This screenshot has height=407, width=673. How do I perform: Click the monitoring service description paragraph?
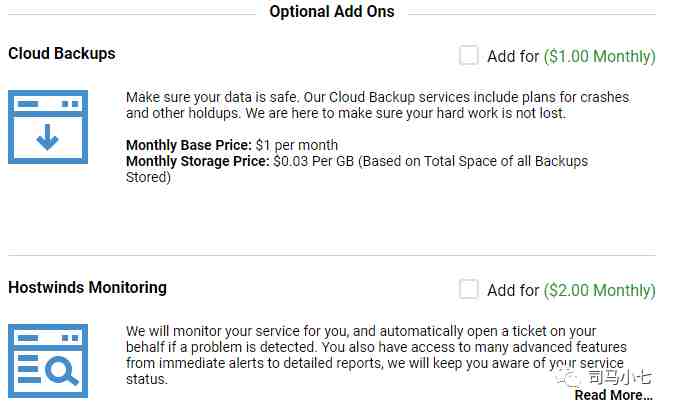pos(376,355)
